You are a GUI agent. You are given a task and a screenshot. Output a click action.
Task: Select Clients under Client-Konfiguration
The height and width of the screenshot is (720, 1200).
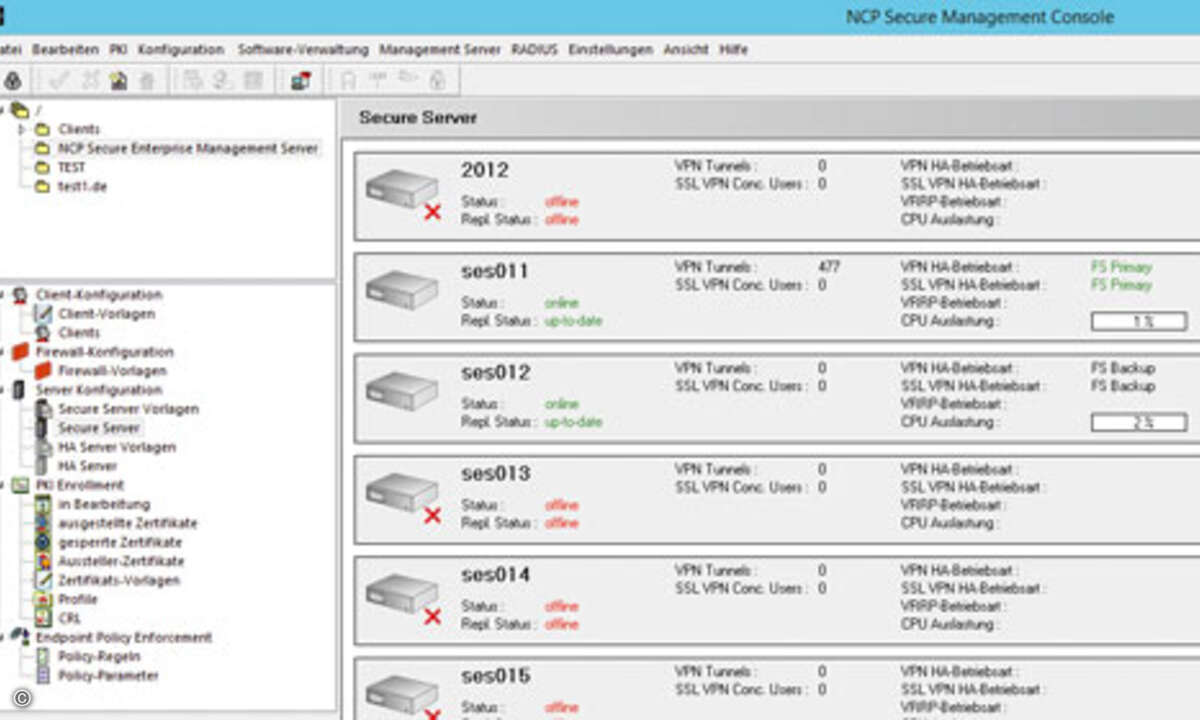79,333
